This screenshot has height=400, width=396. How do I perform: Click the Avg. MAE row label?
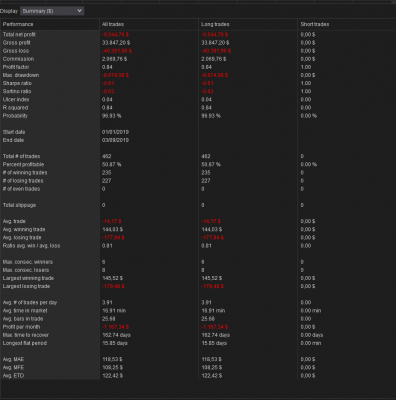coord(13,359)
